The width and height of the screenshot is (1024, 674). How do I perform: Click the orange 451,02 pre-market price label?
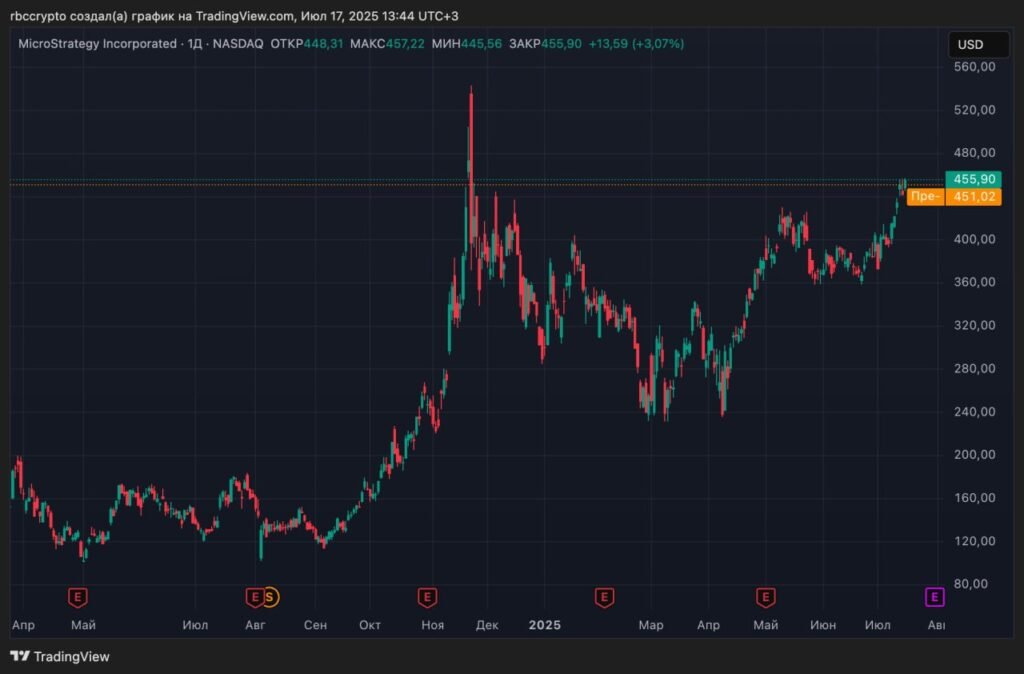973,197
